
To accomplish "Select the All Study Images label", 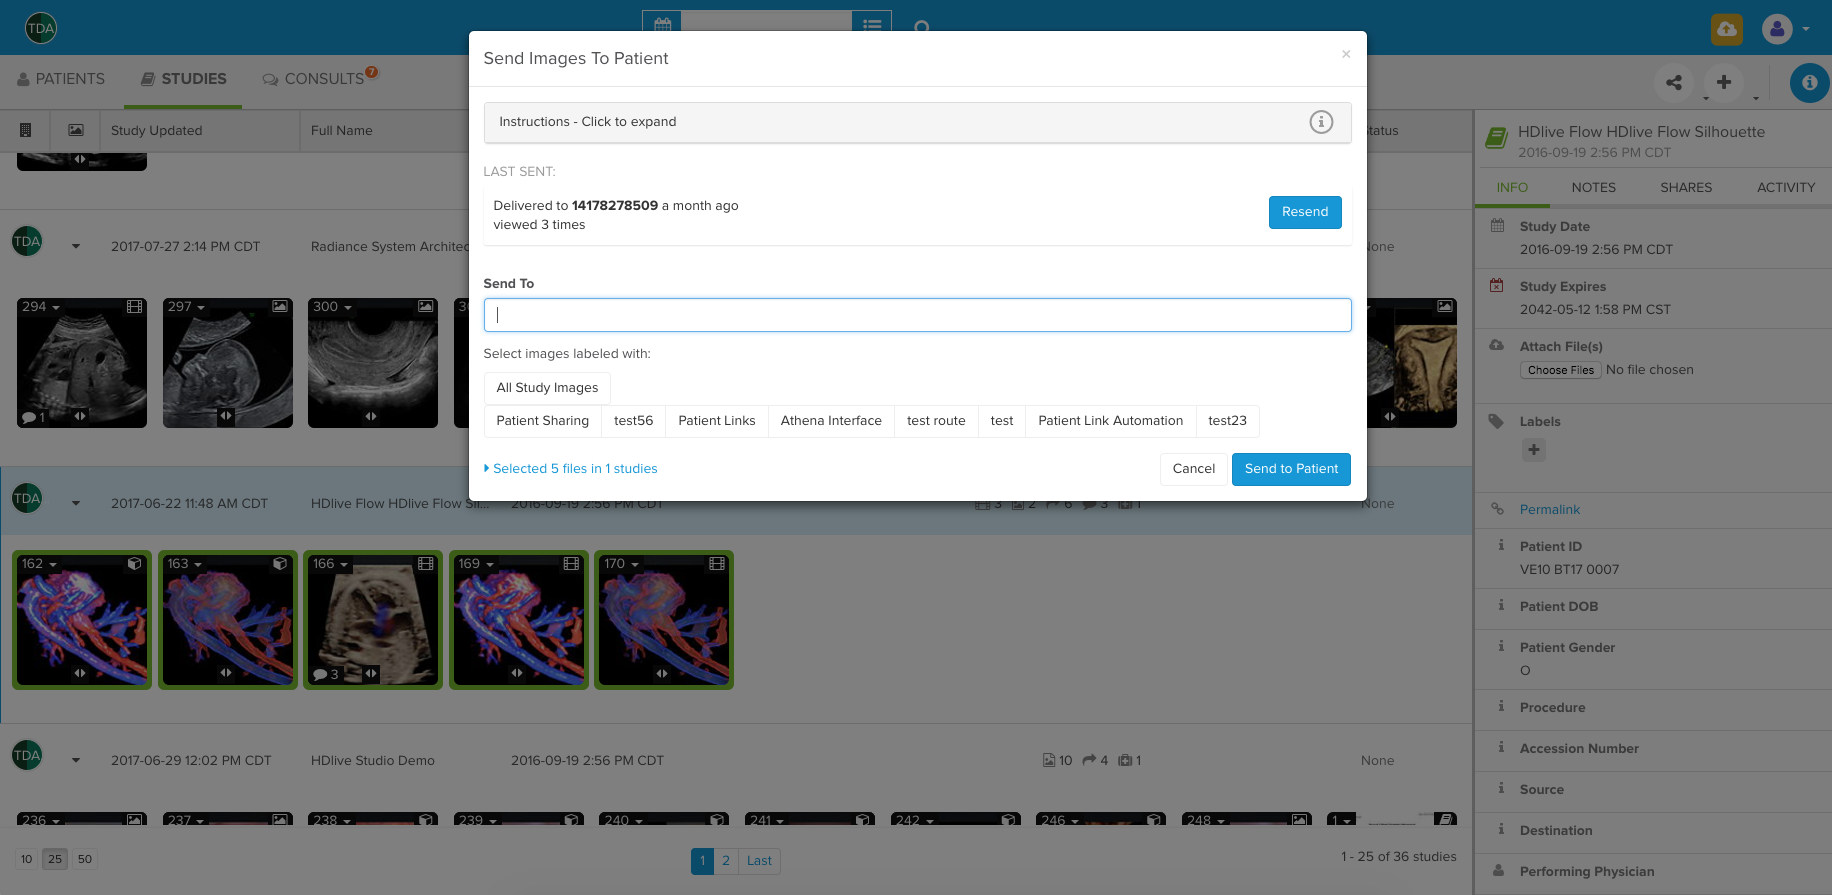I will click(x=547, y=388).
